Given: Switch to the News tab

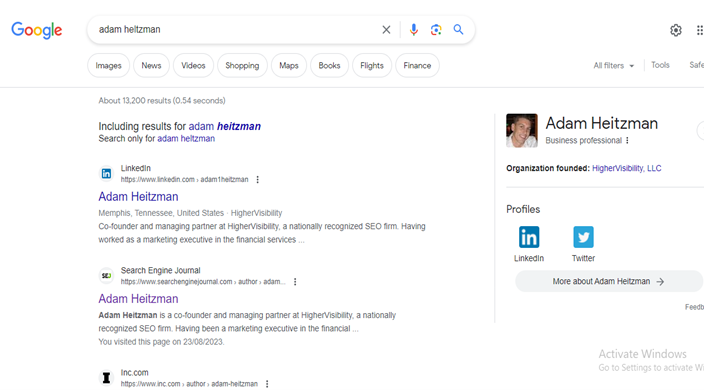Looking at the screenshot, I should coord(151,66).
